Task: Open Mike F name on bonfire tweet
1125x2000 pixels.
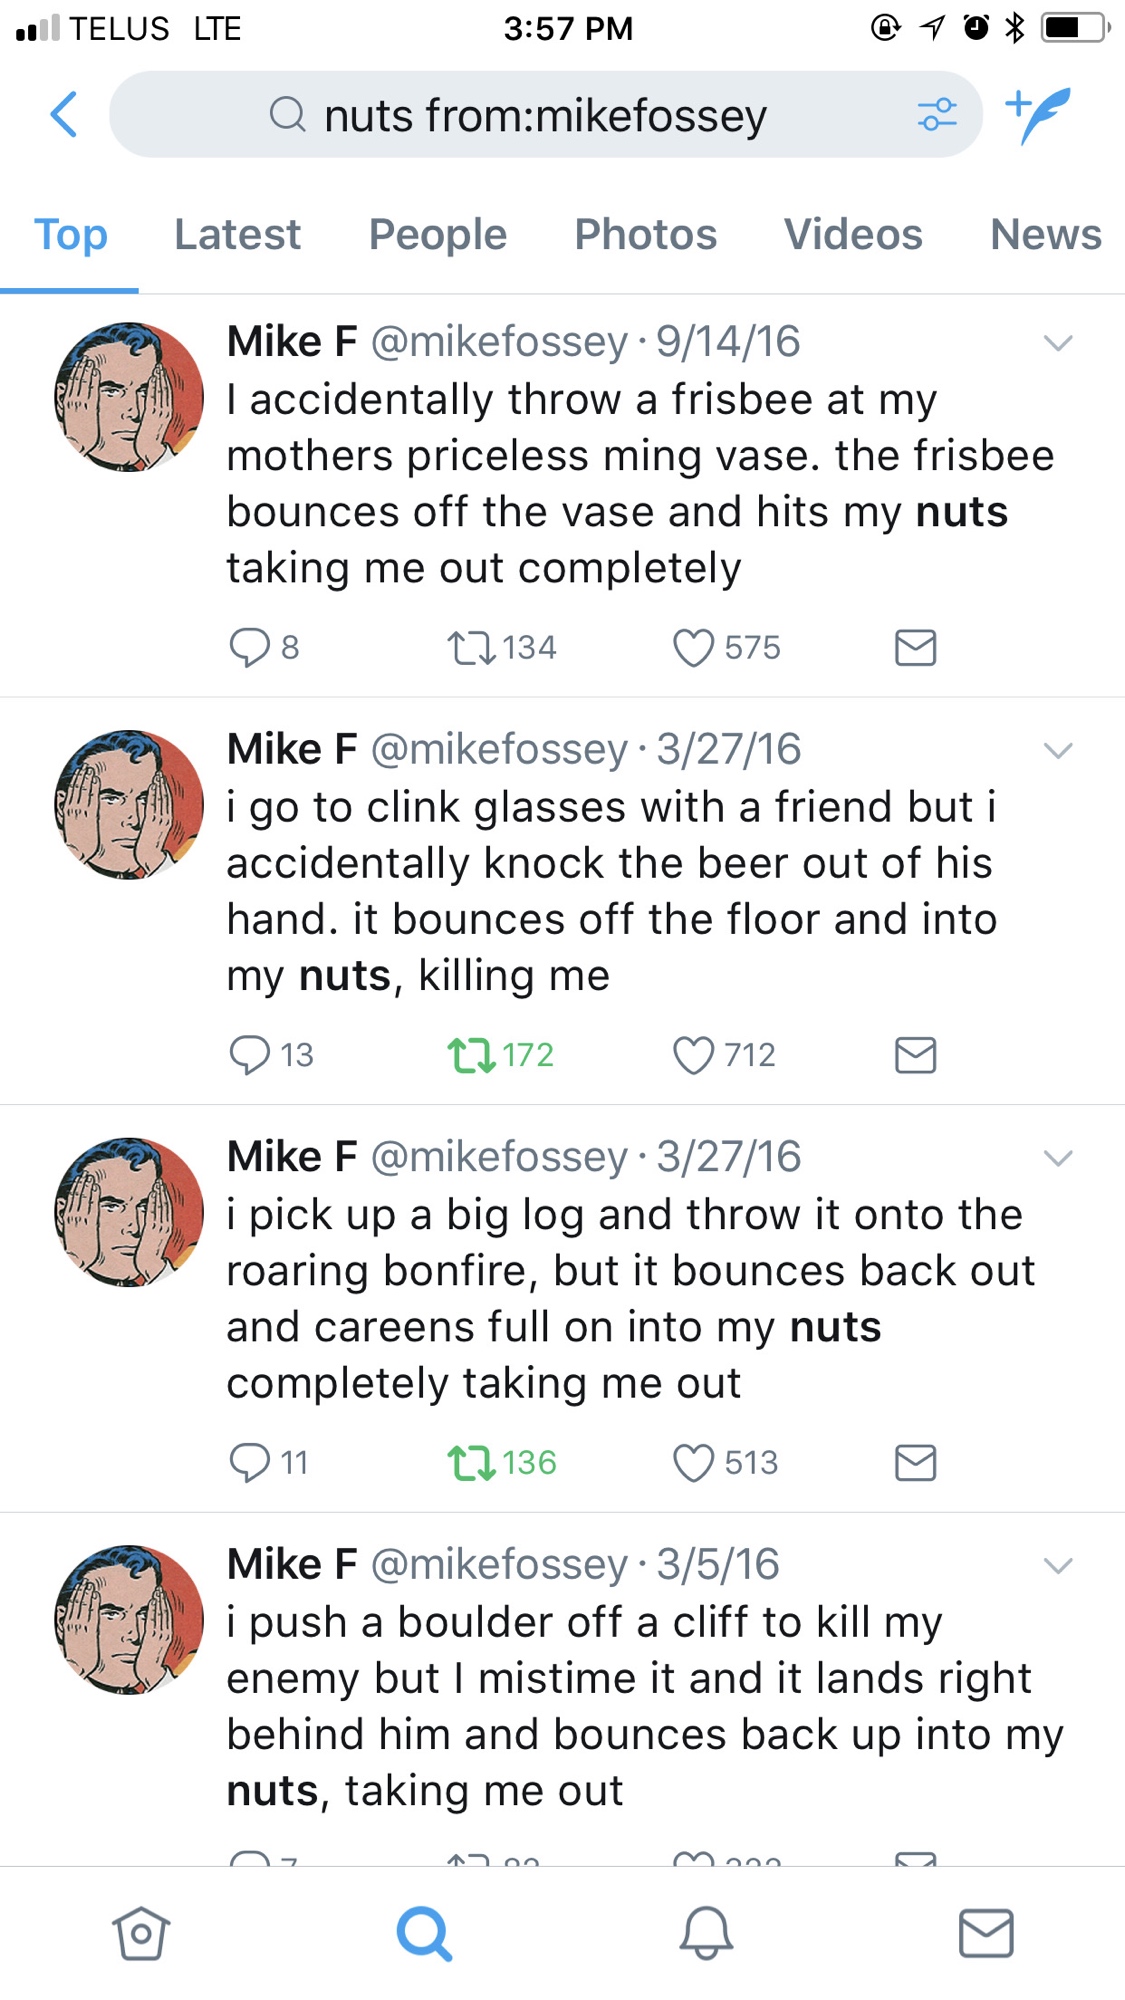Action: (x=291, y=1157)
